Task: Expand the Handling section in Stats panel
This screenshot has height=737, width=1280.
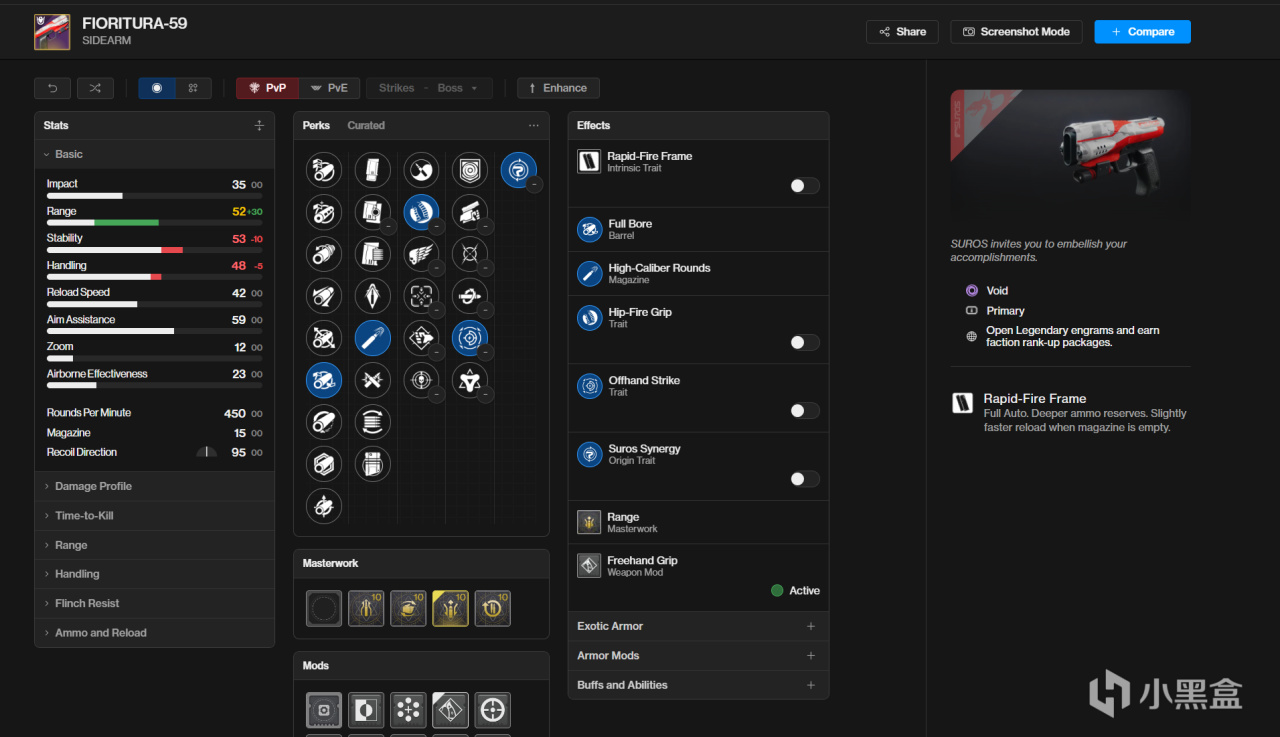Action: [154, 574]
